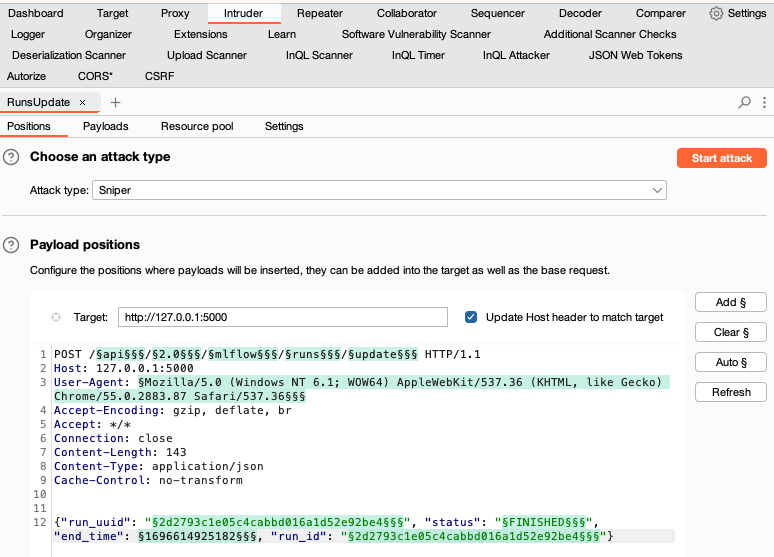Go to the InQL Timer tab
The width and height of the screenshot is (774, 557).
418,55
